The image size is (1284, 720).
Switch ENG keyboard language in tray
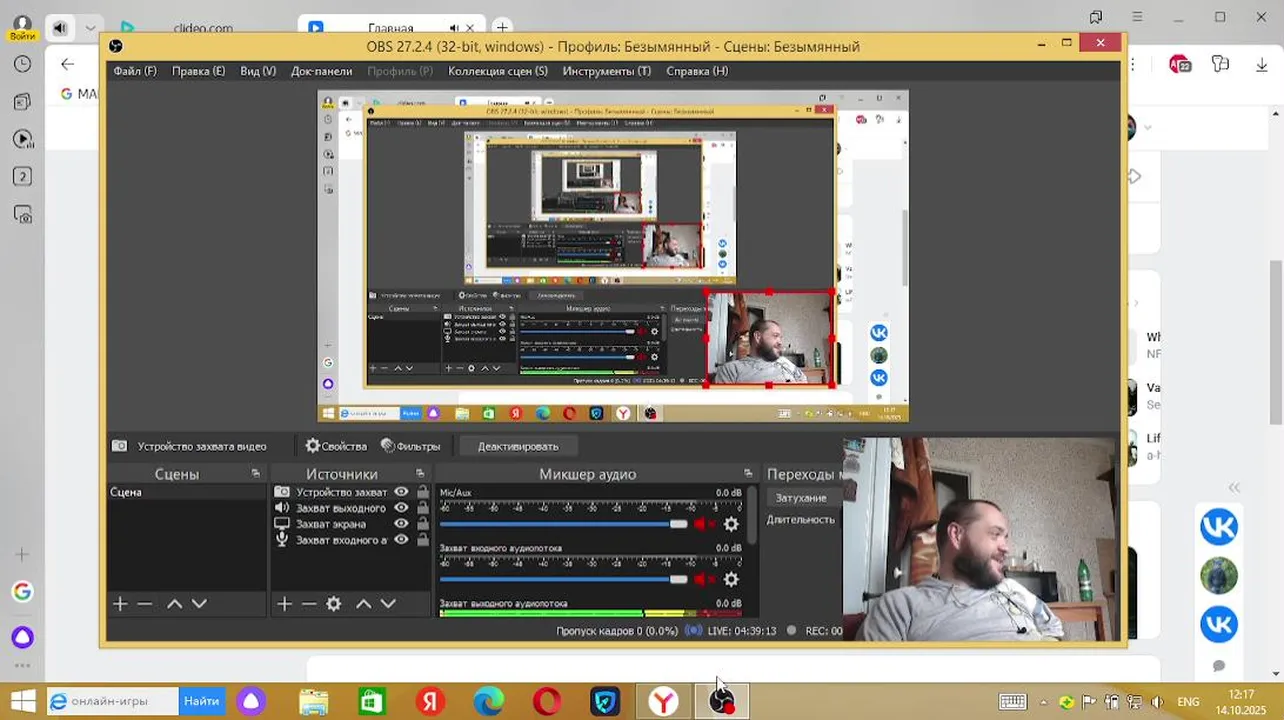1188,701
